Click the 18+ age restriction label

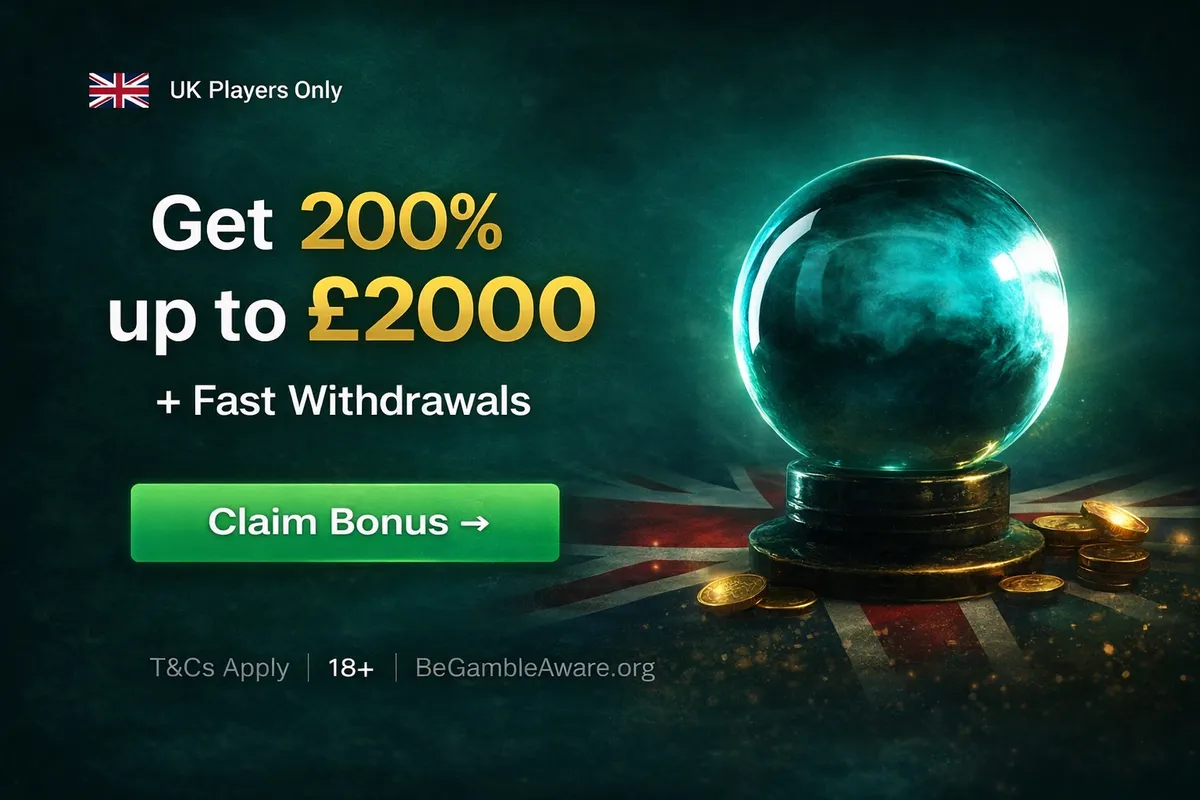pyautogui.click(x=351, y=669)
